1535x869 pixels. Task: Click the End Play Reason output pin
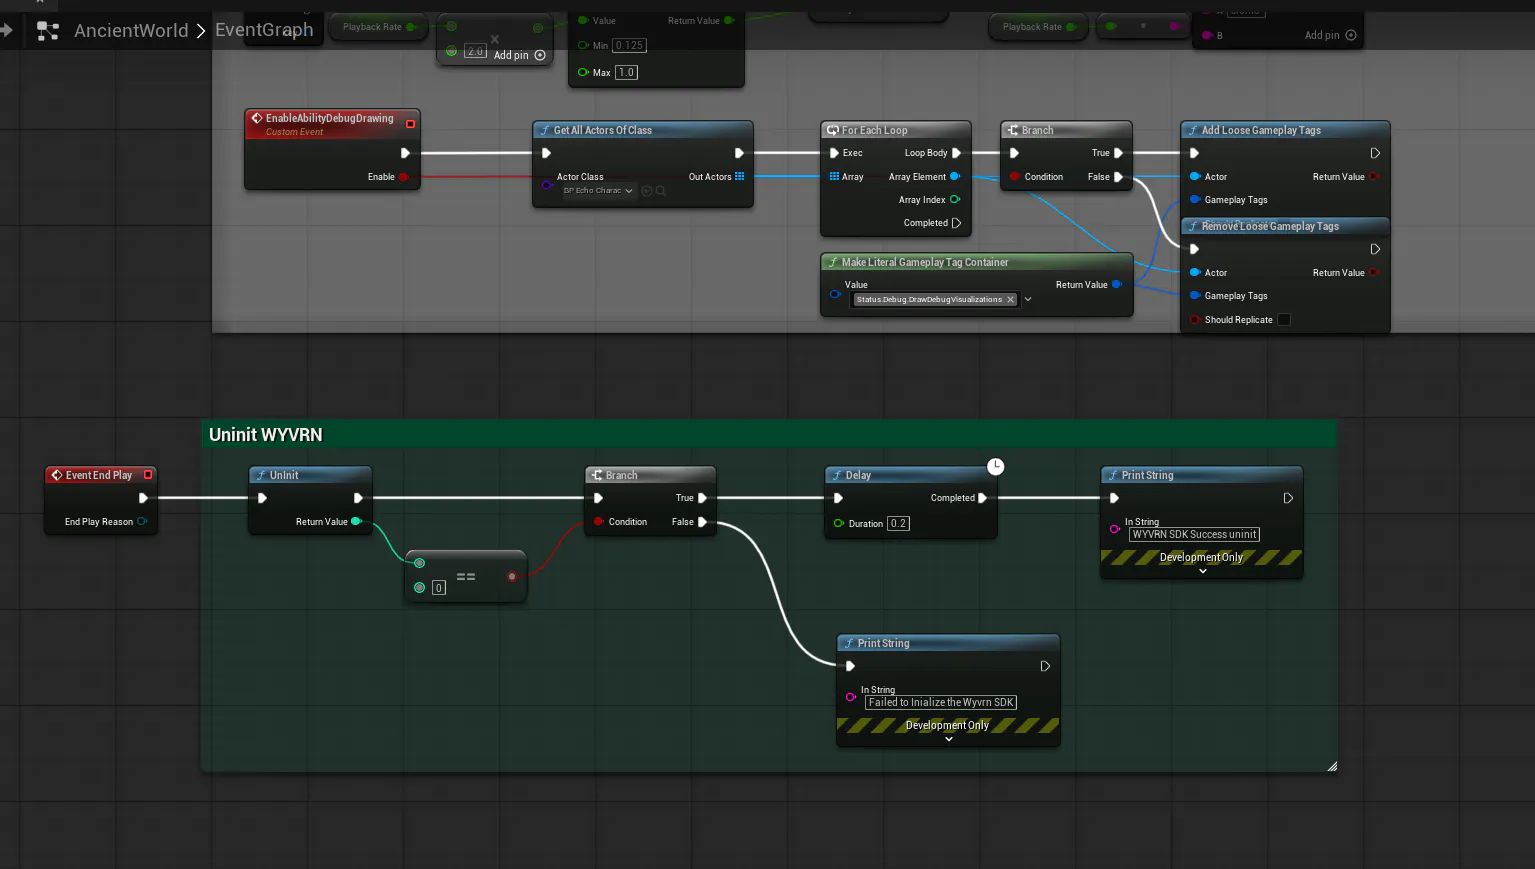[142, 521]
